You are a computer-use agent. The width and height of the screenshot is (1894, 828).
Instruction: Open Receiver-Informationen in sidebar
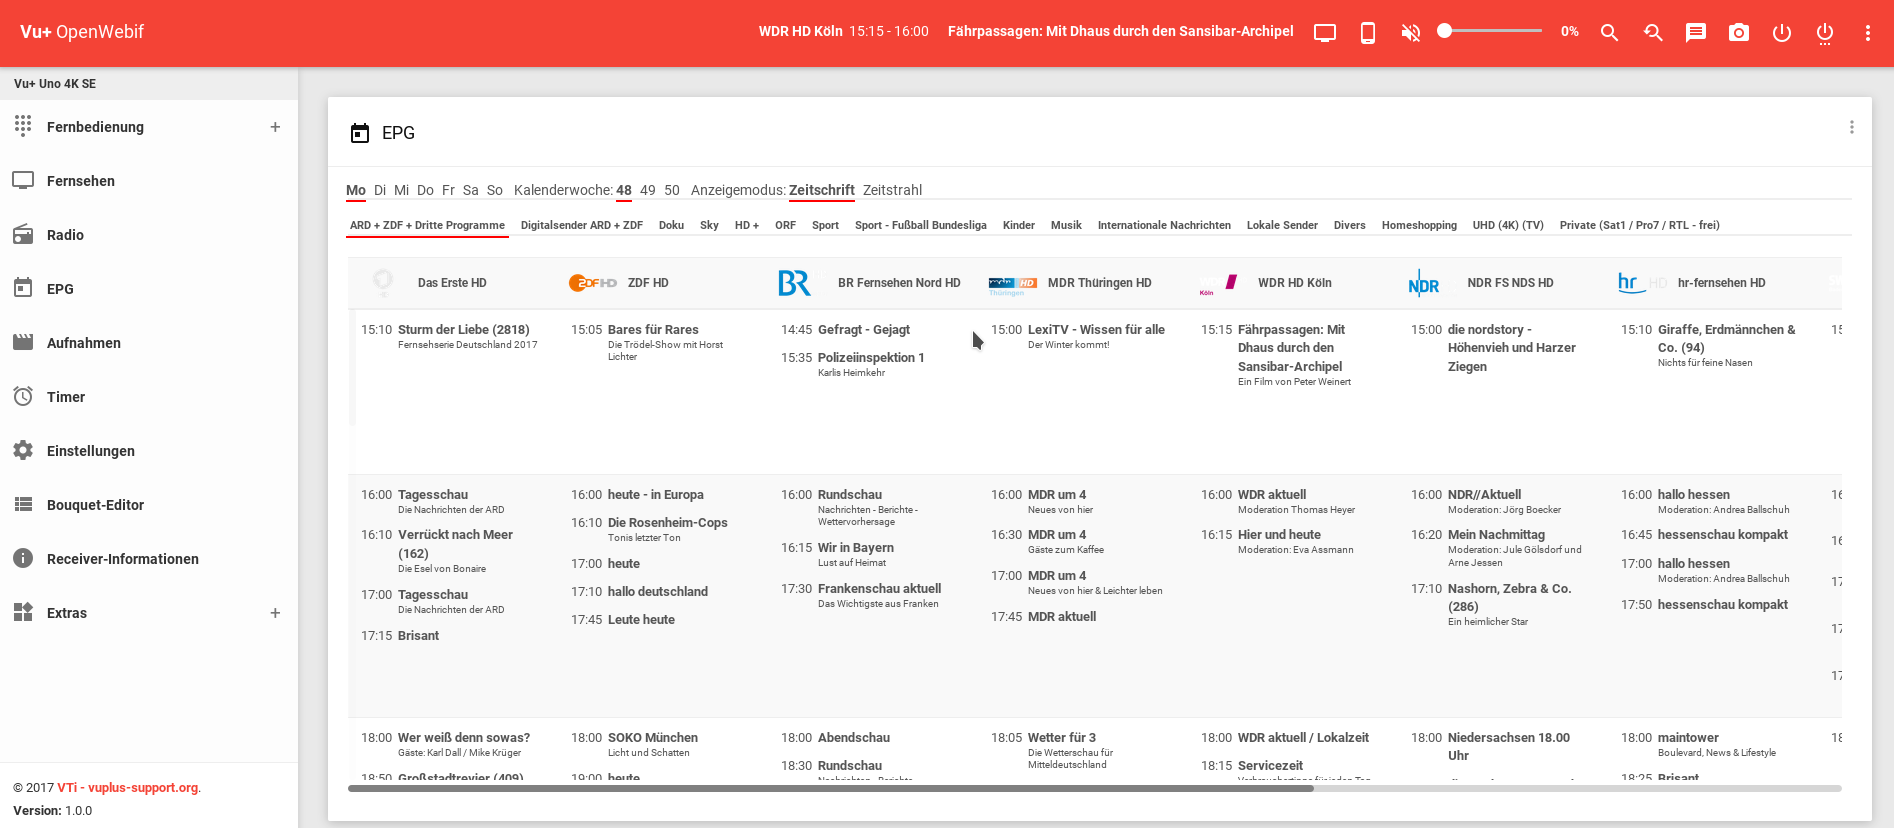point(149,559)
